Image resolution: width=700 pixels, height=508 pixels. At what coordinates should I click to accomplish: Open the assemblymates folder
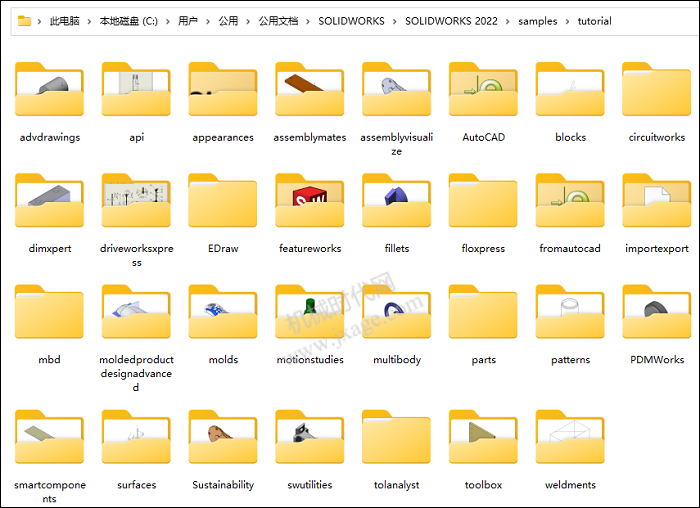310,89
